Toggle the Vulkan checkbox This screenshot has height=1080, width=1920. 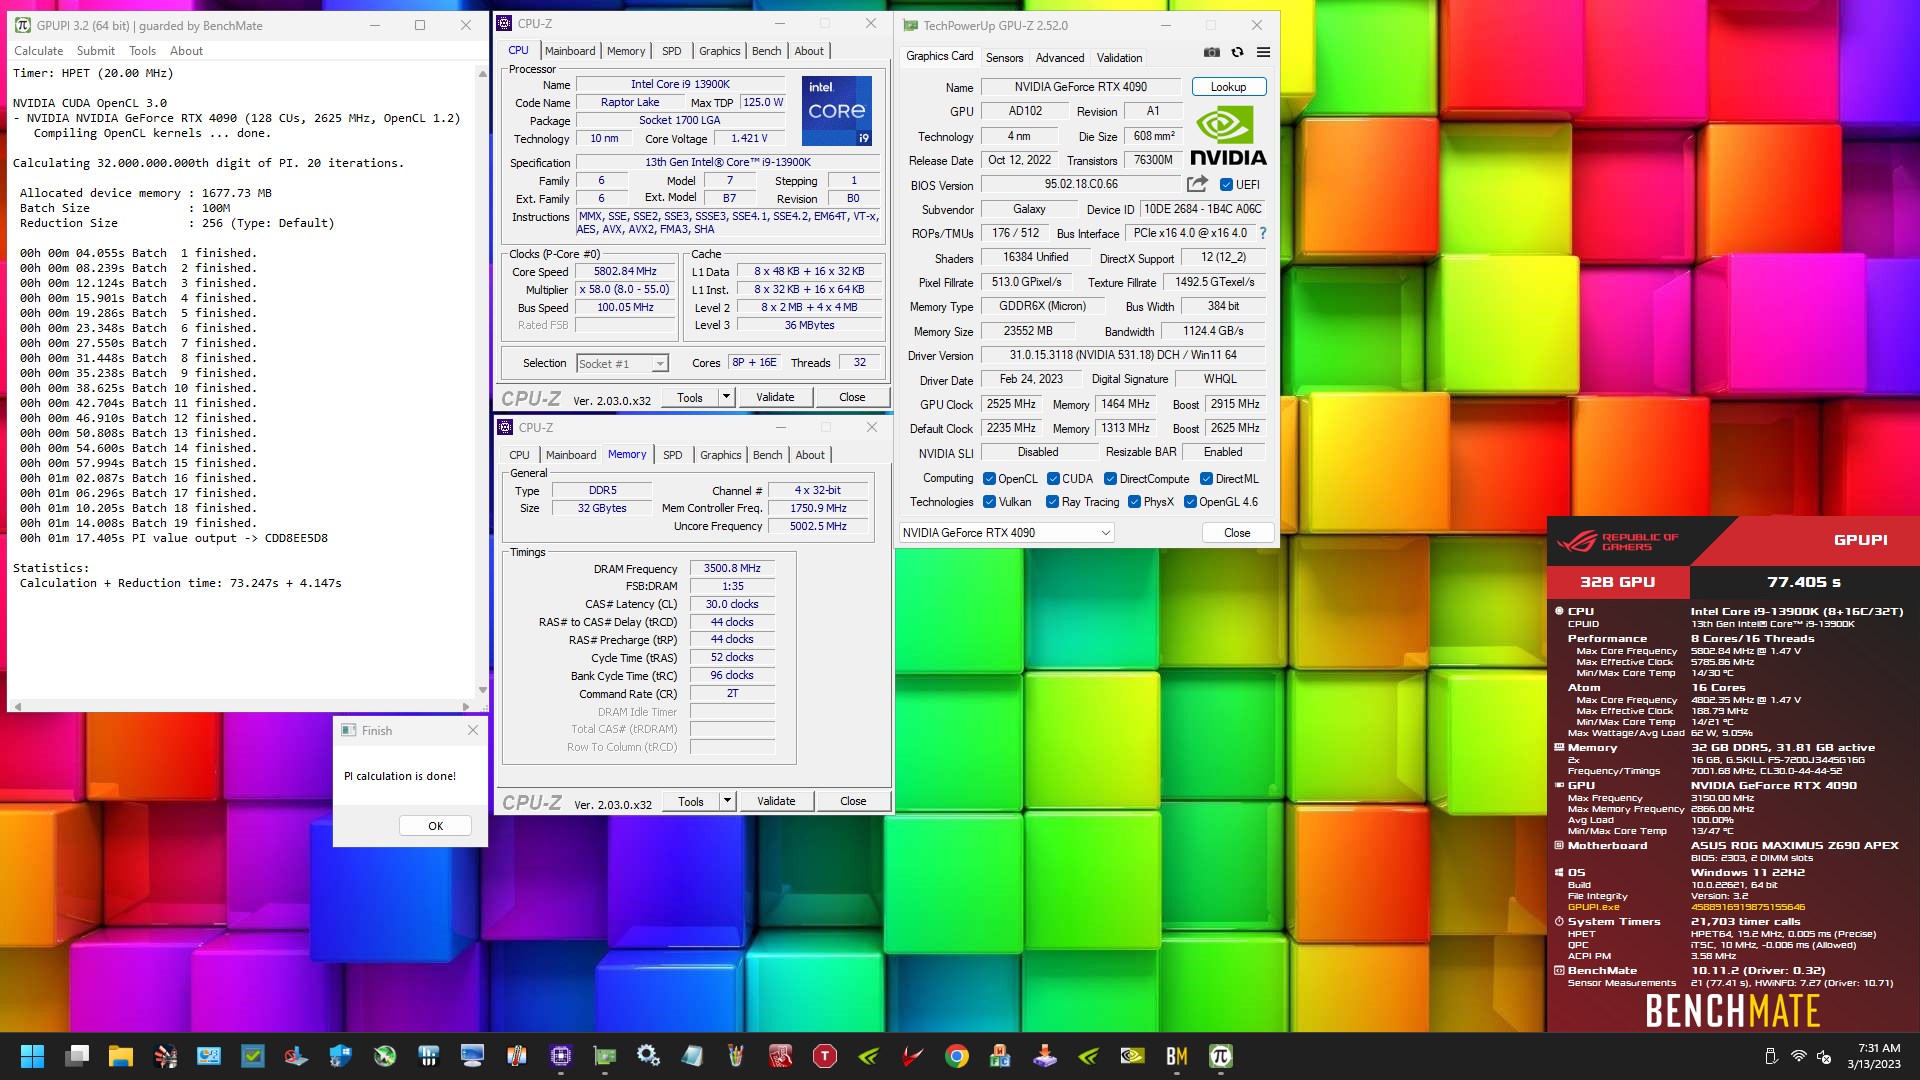pyautogui.click(x=989, y=502)
